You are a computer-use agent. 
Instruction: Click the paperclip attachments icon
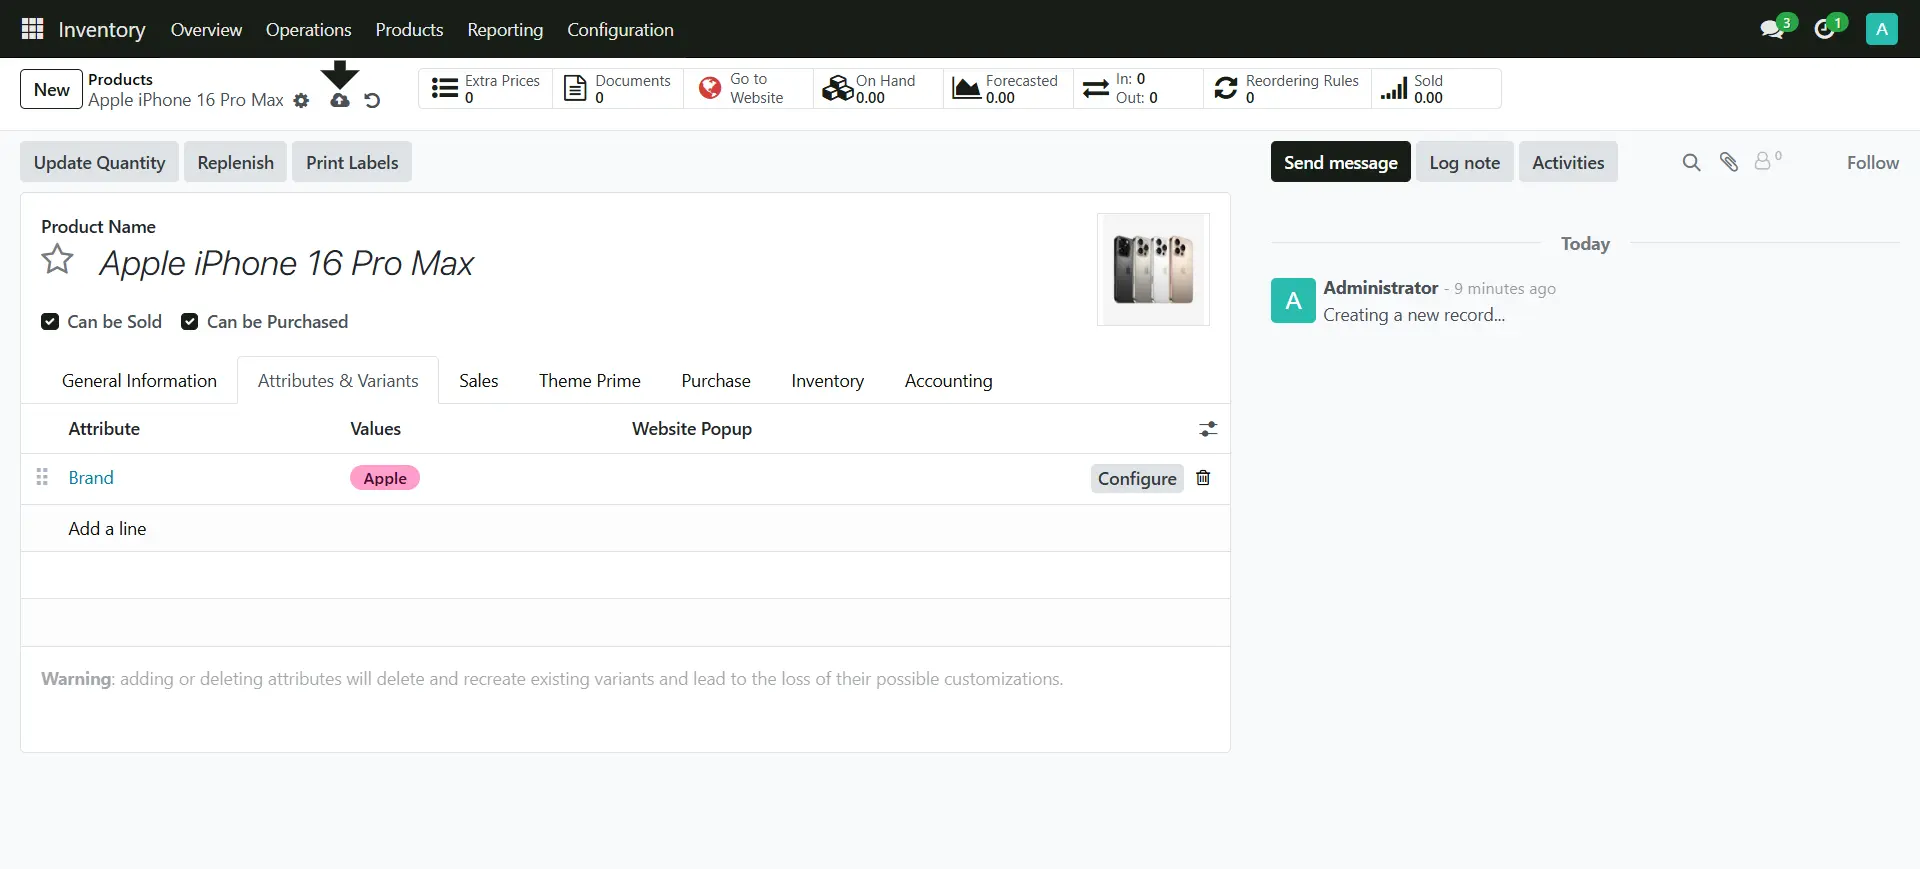pyautogui.click(x=1729, y=162)
